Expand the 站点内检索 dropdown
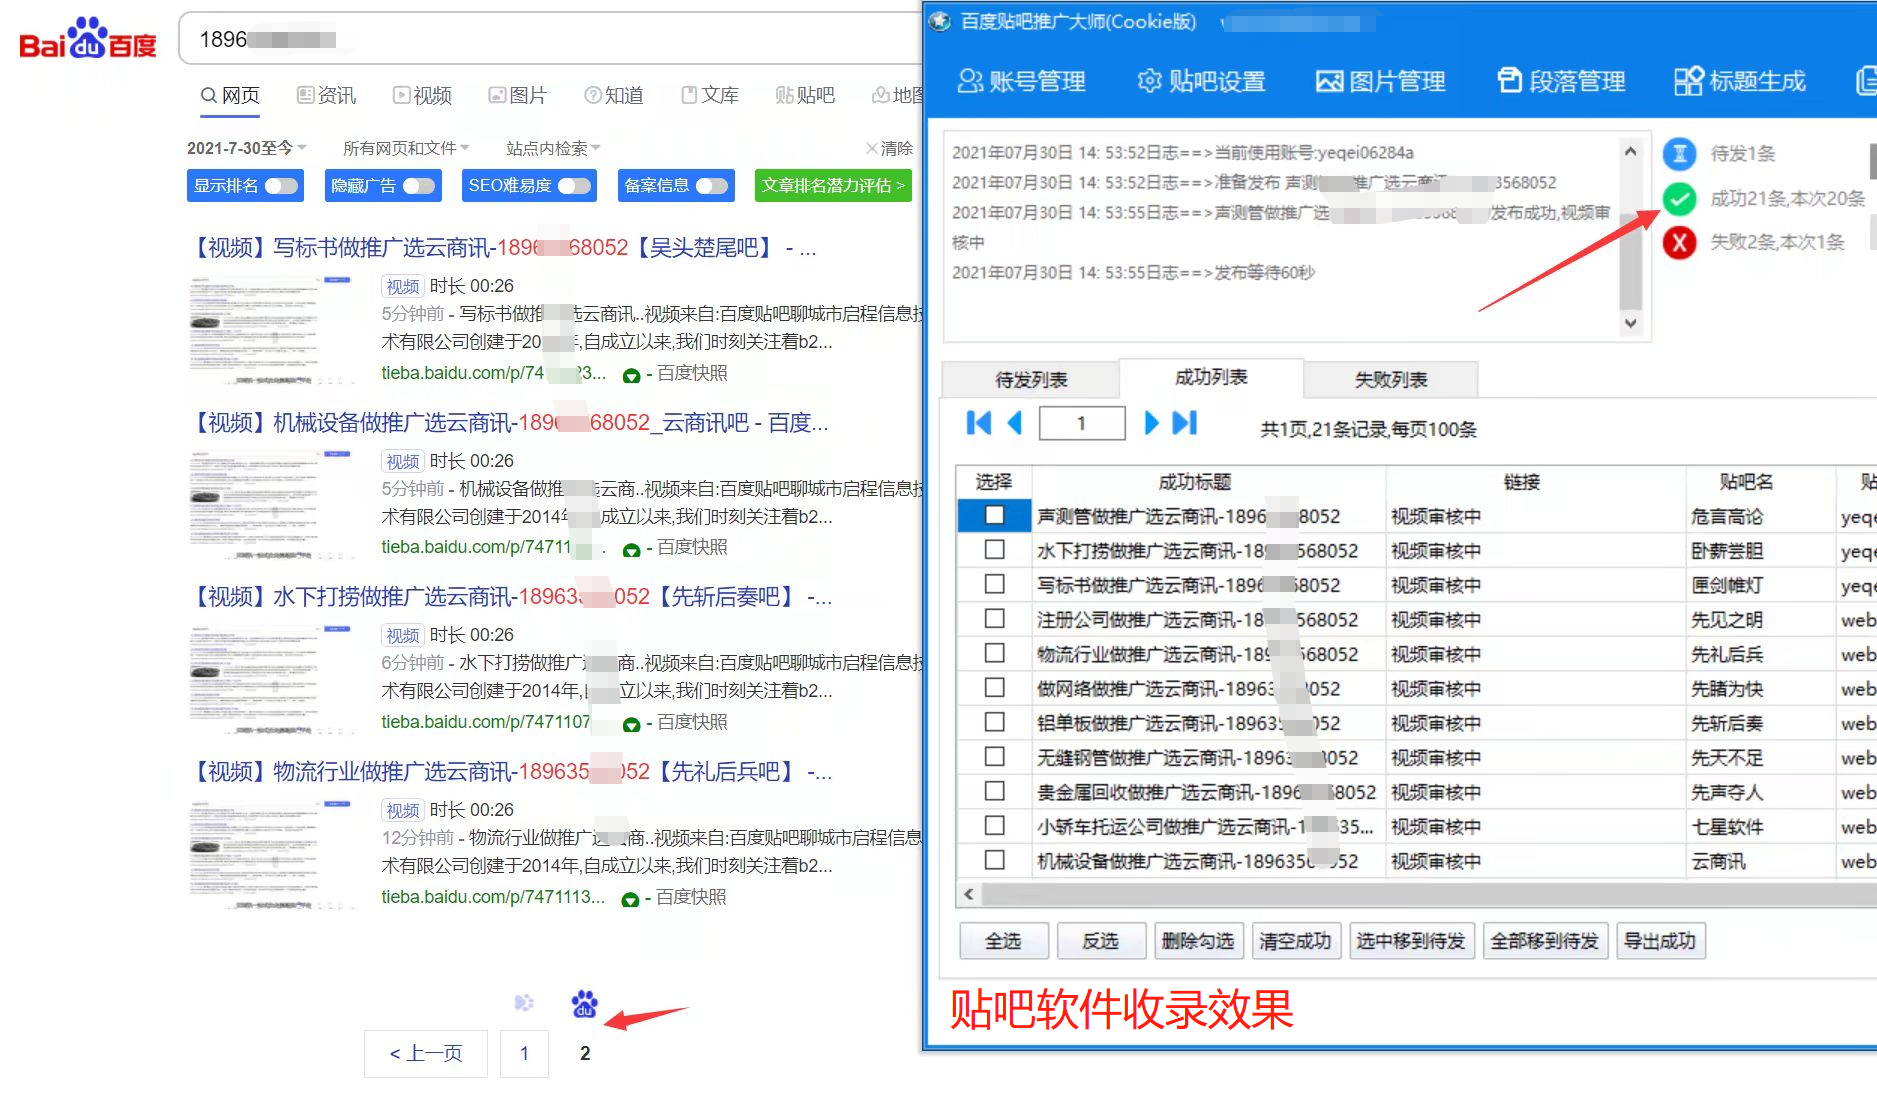Viewport: 1877px width, 1096px height. [553, 148]
